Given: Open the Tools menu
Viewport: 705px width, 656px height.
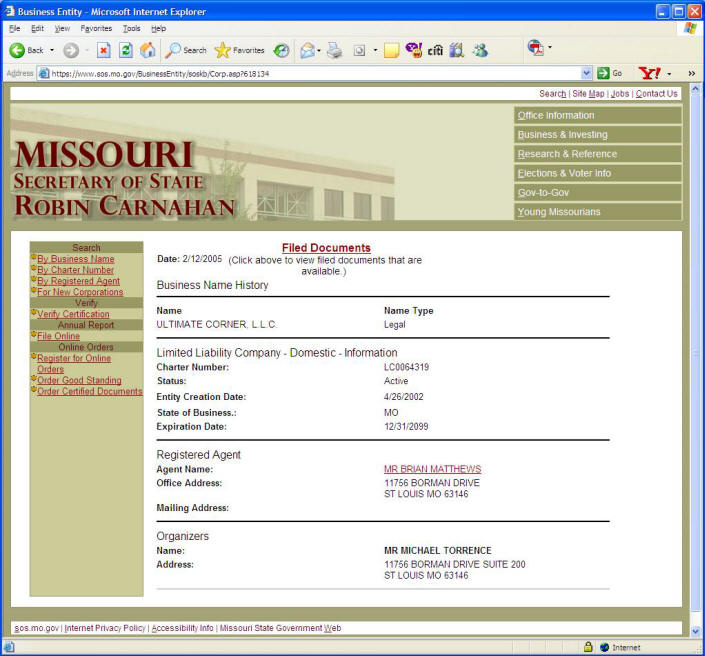Looking at the screenshot, I should 131,28.
